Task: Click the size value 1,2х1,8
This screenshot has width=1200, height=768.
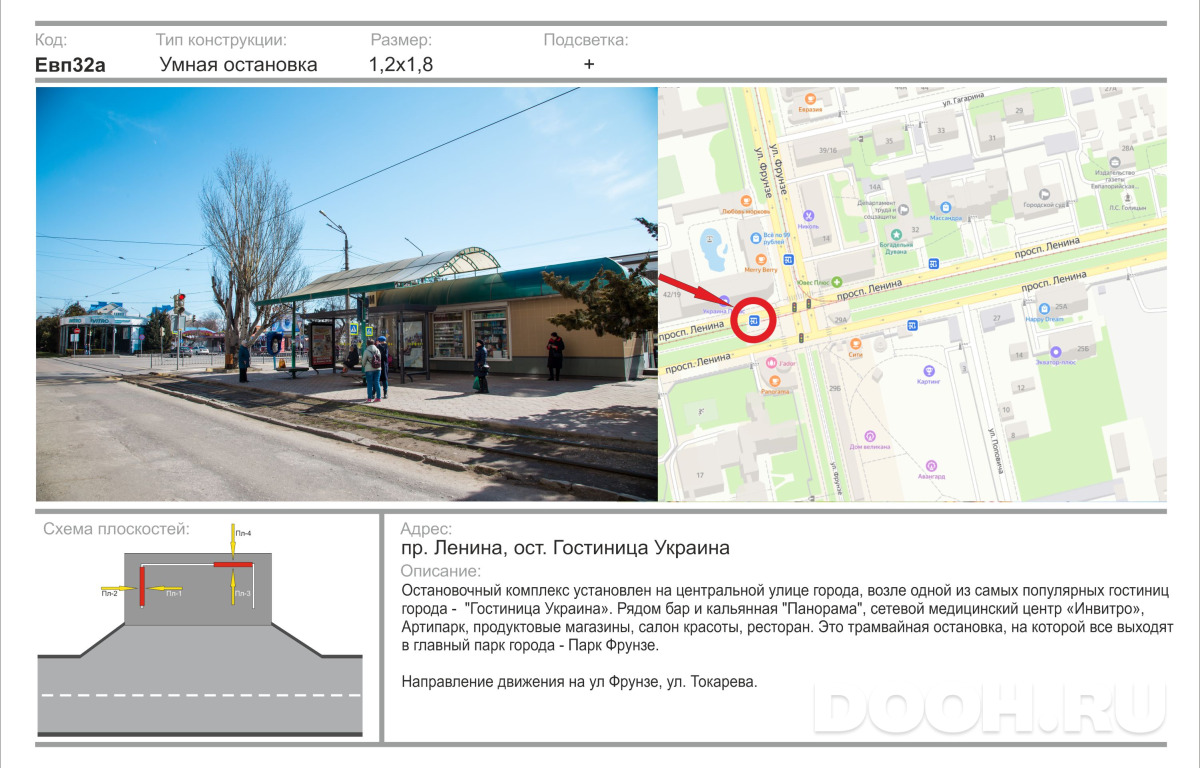Action: pos(401,65)
